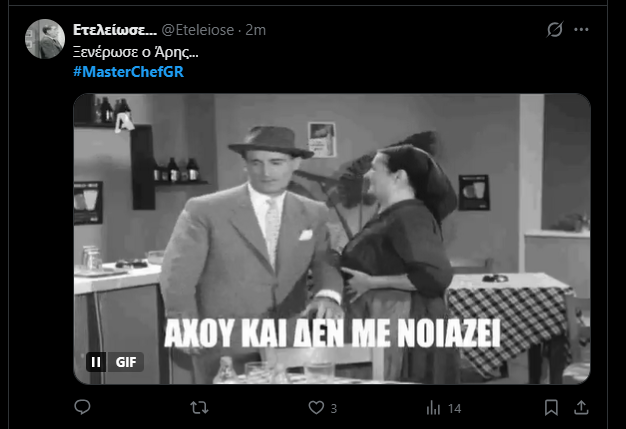Open the Ετελείωσε... display name profile
Viewport: 626px width, 429px height.
click(x=115, y=30)
